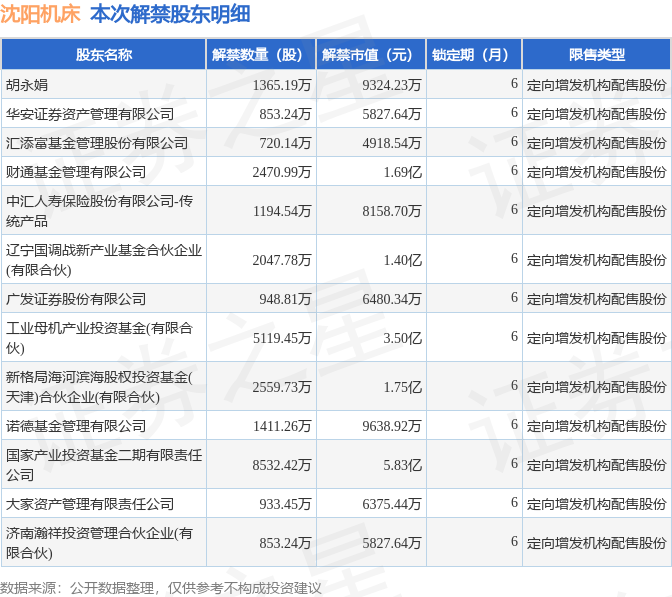Click the 沈阳机床 stock name title
Screen dimensions: 672x597
40,14
